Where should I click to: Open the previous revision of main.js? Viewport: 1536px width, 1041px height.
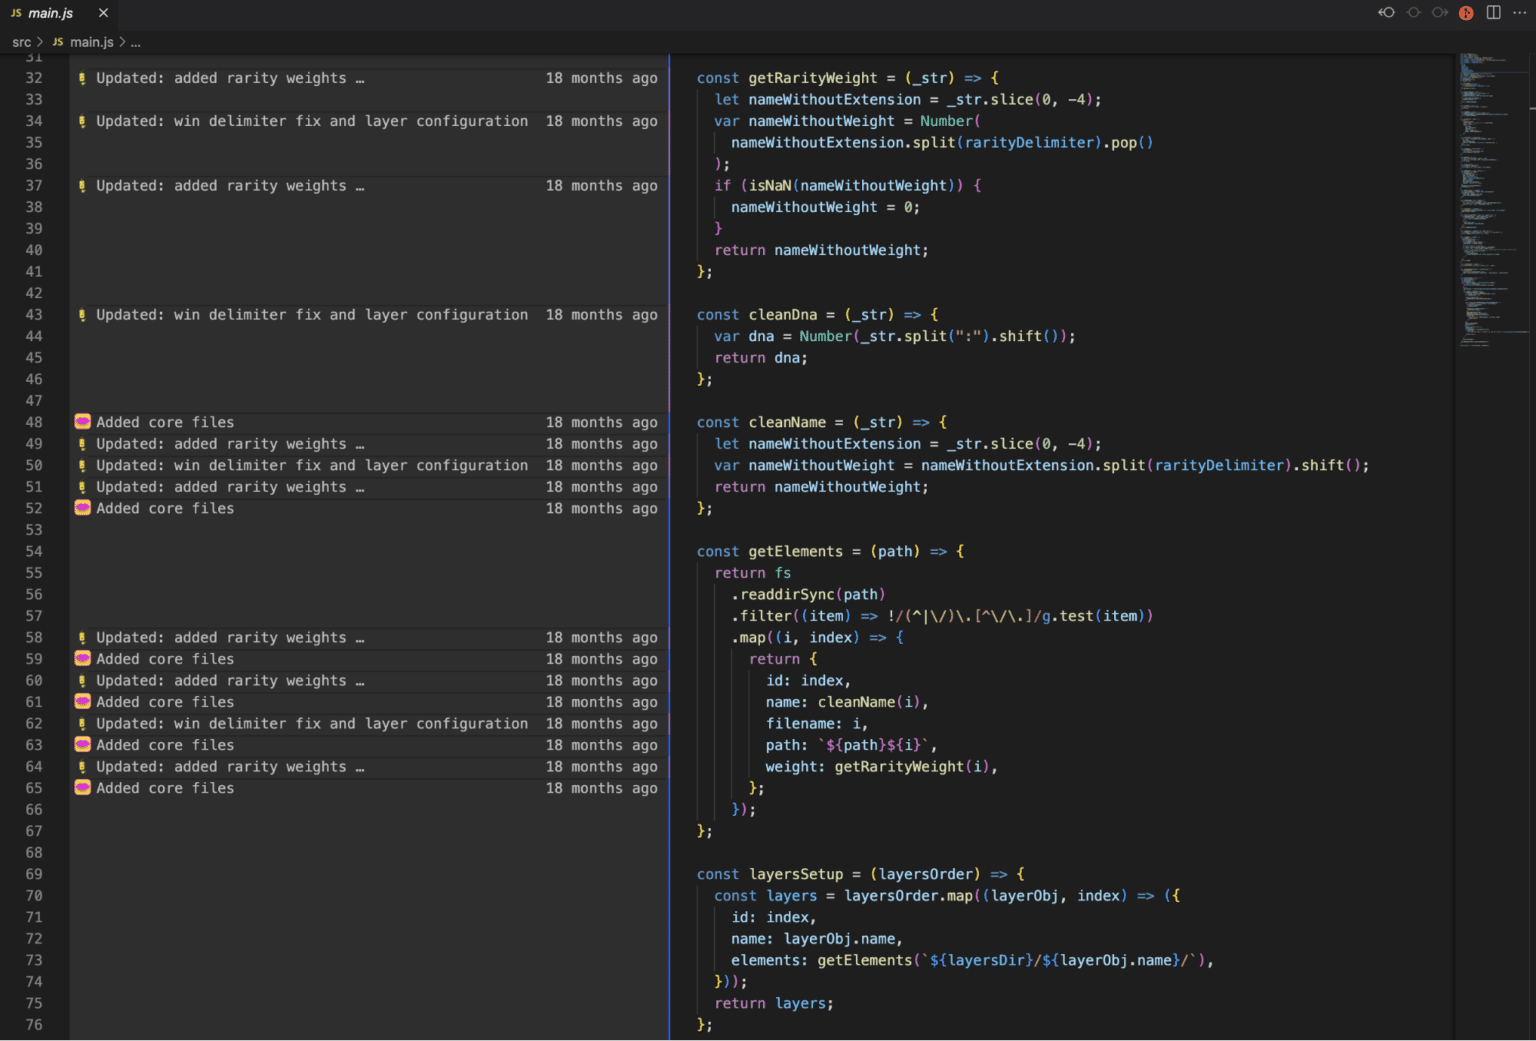coord(1386,13)
